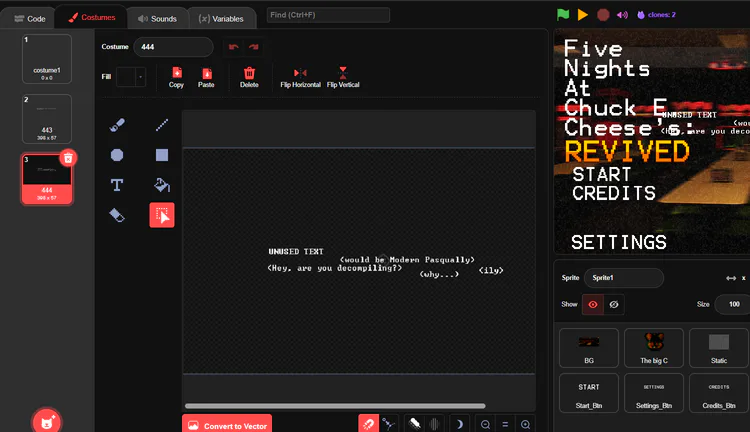Open the Variables tab
750x432 pixels.
[221, 19]
